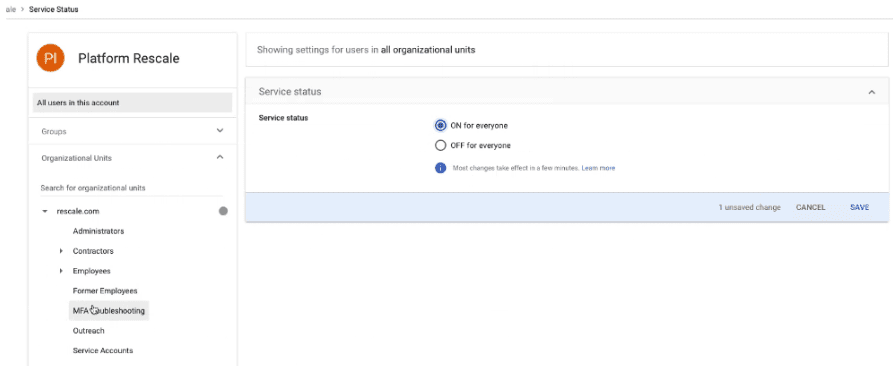This screenshot has height=366, width=893.
Task: Click the Platform Rescale title
Action: click(129, 58)
